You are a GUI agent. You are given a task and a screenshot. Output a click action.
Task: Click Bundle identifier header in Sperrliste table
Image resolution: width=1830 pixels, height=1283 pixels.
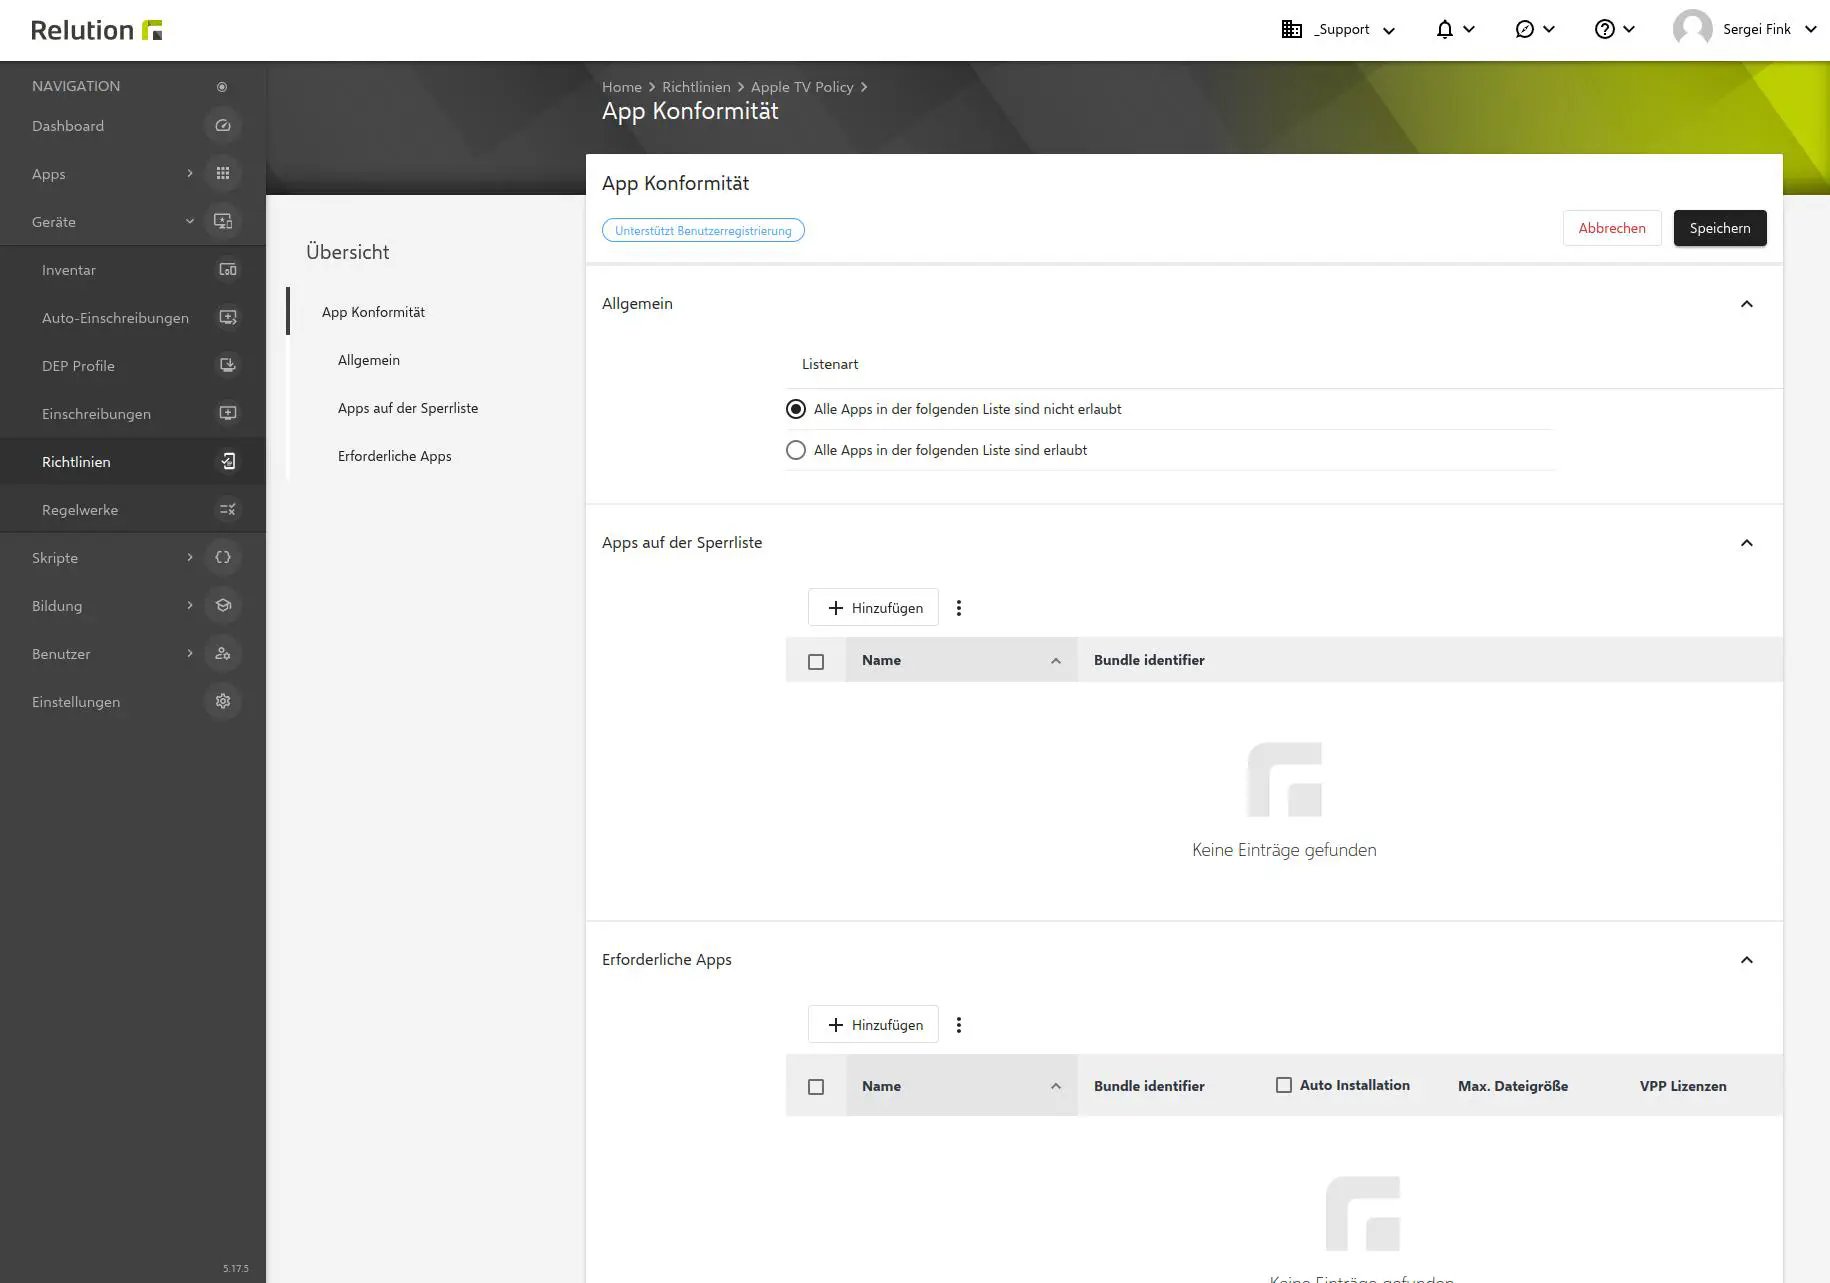[1149, 660]
